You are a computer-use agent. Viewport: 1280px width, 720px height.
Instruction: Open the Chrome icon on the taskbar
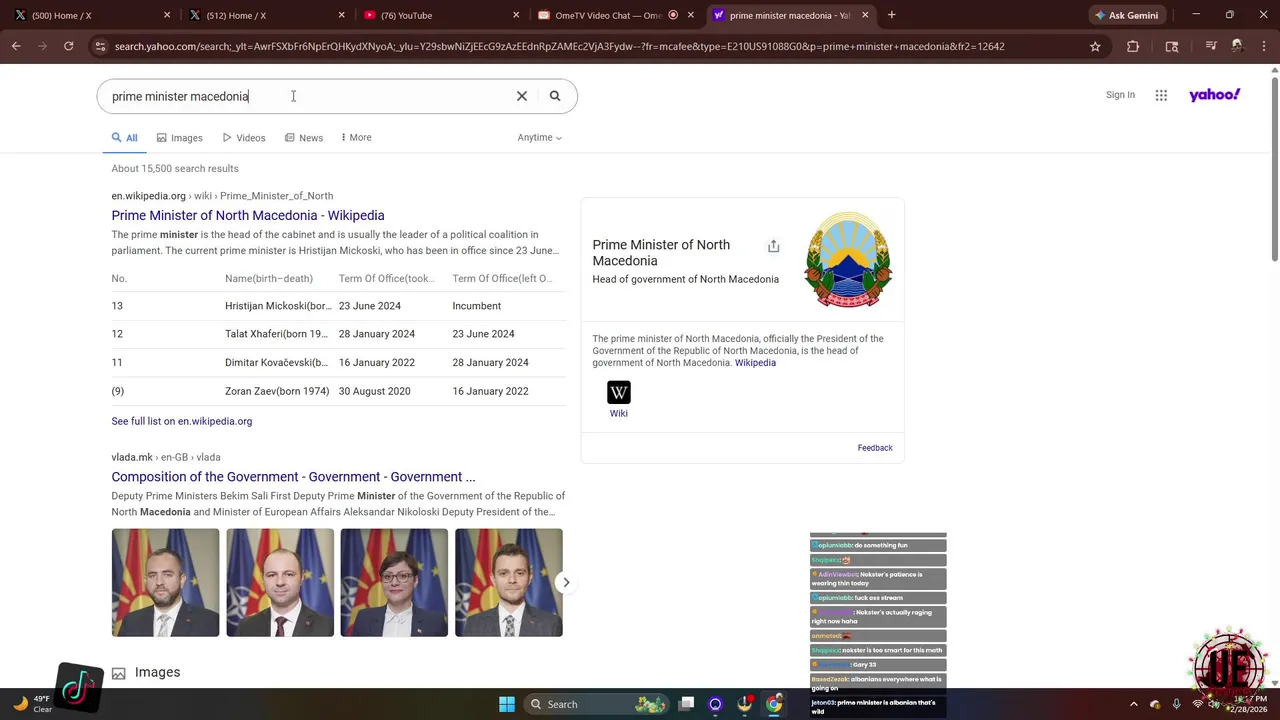tap(774, 704)
